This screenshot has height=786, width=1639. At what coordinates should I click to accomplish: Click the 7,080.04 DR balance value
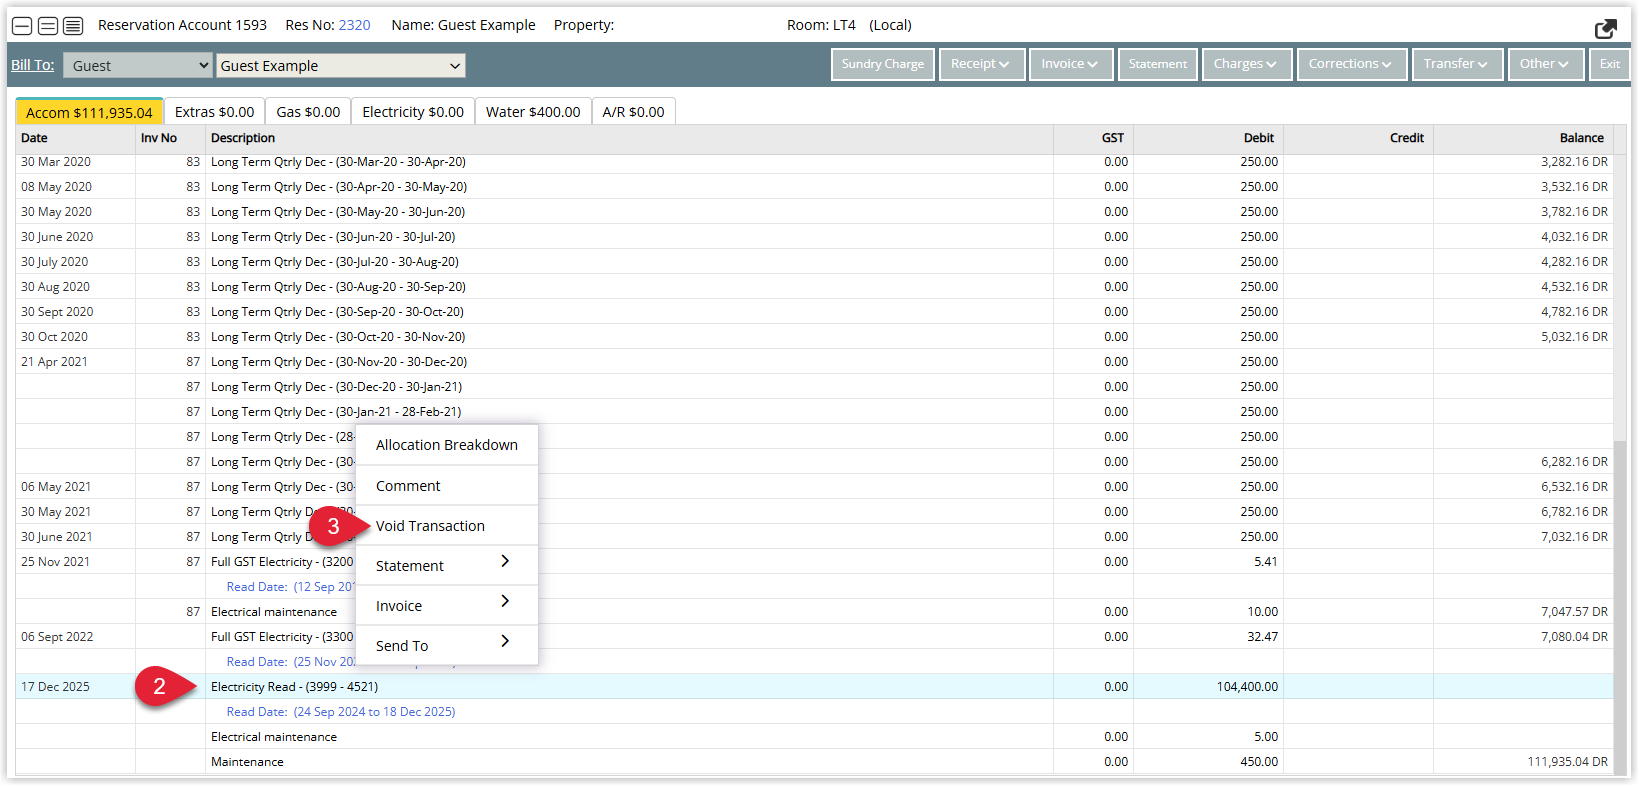pos(1574,637)
